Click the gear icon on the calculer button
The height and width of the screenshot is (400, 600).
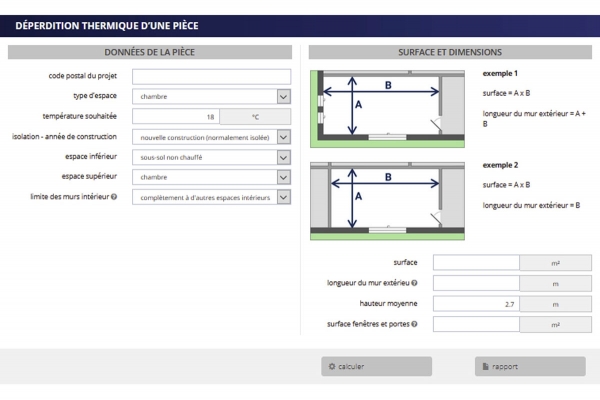(x=332, y=366)
